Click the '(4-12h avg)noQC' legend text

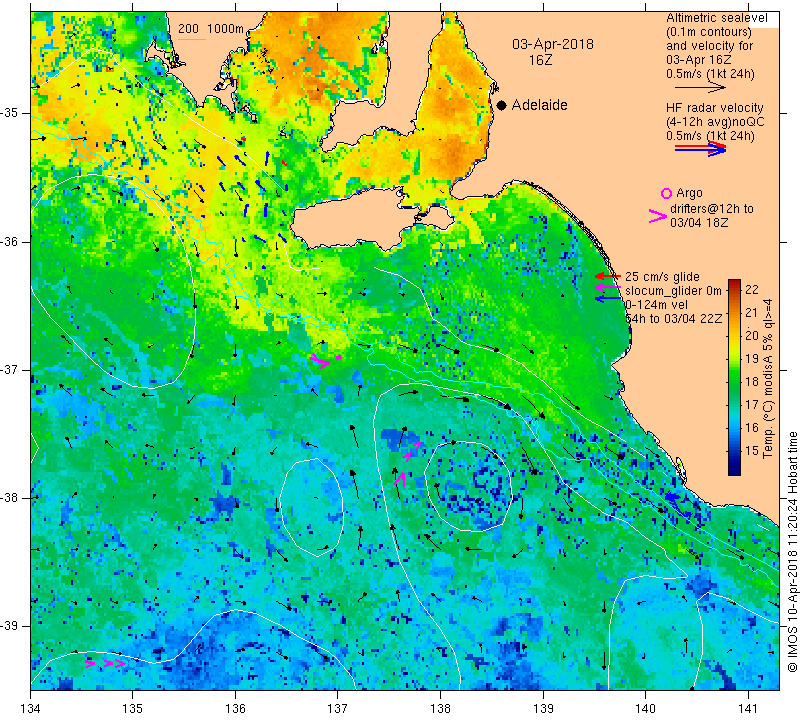(x=715, y=122)
